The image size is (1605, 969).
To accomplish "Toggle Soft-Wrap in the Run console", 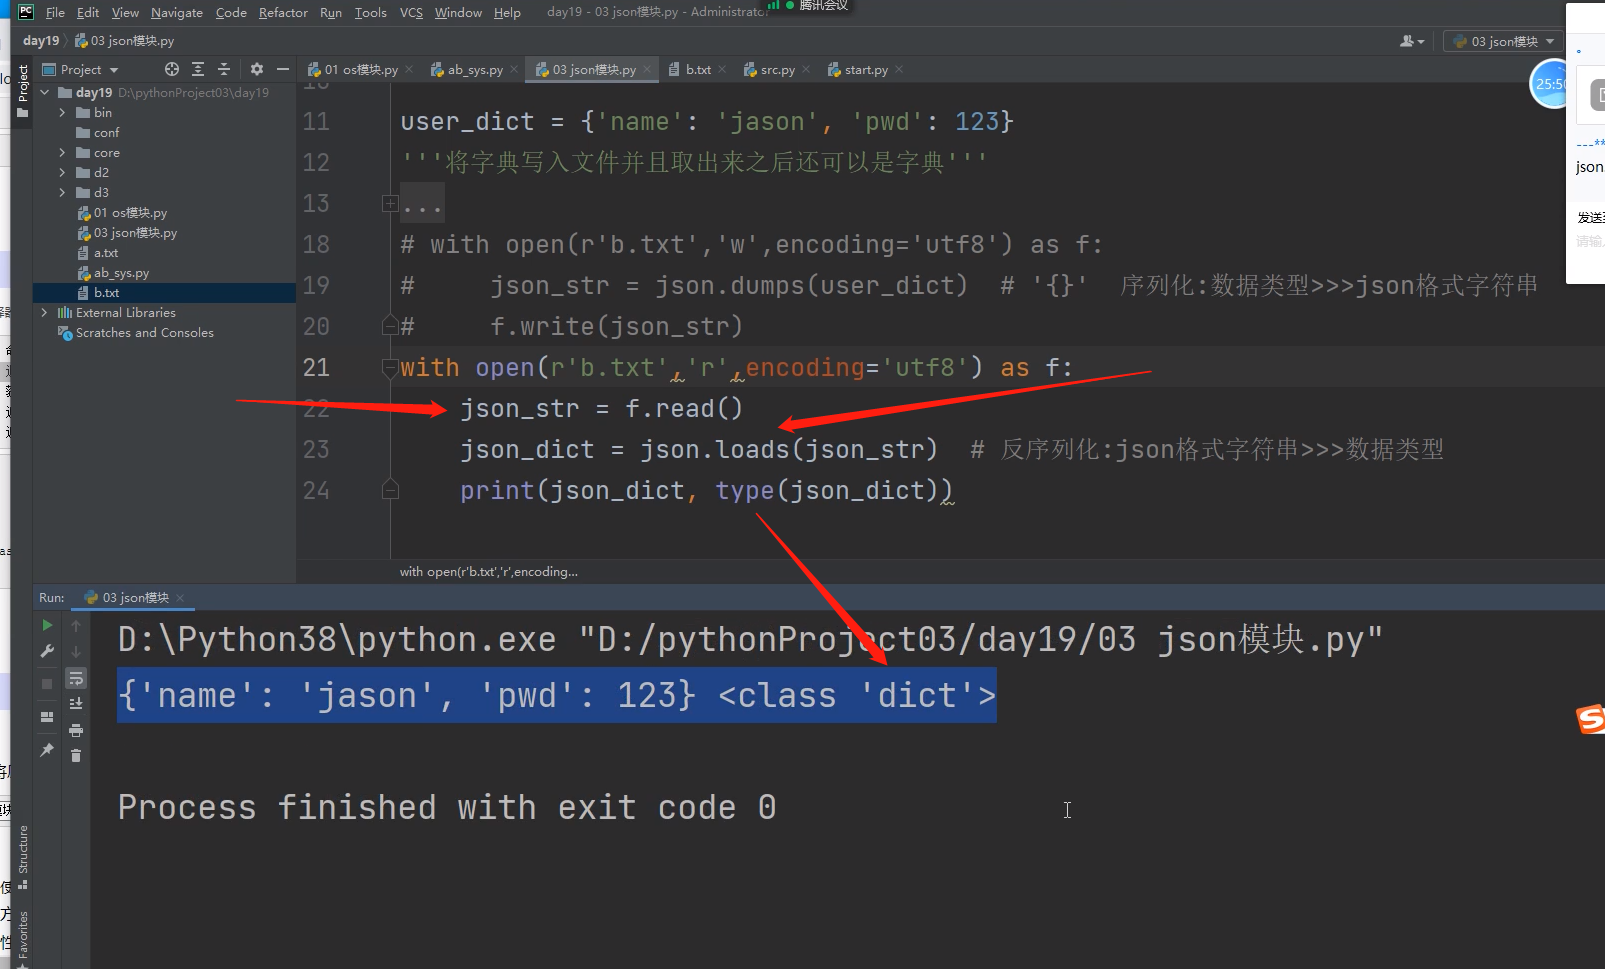I will [x=76, y=678].
